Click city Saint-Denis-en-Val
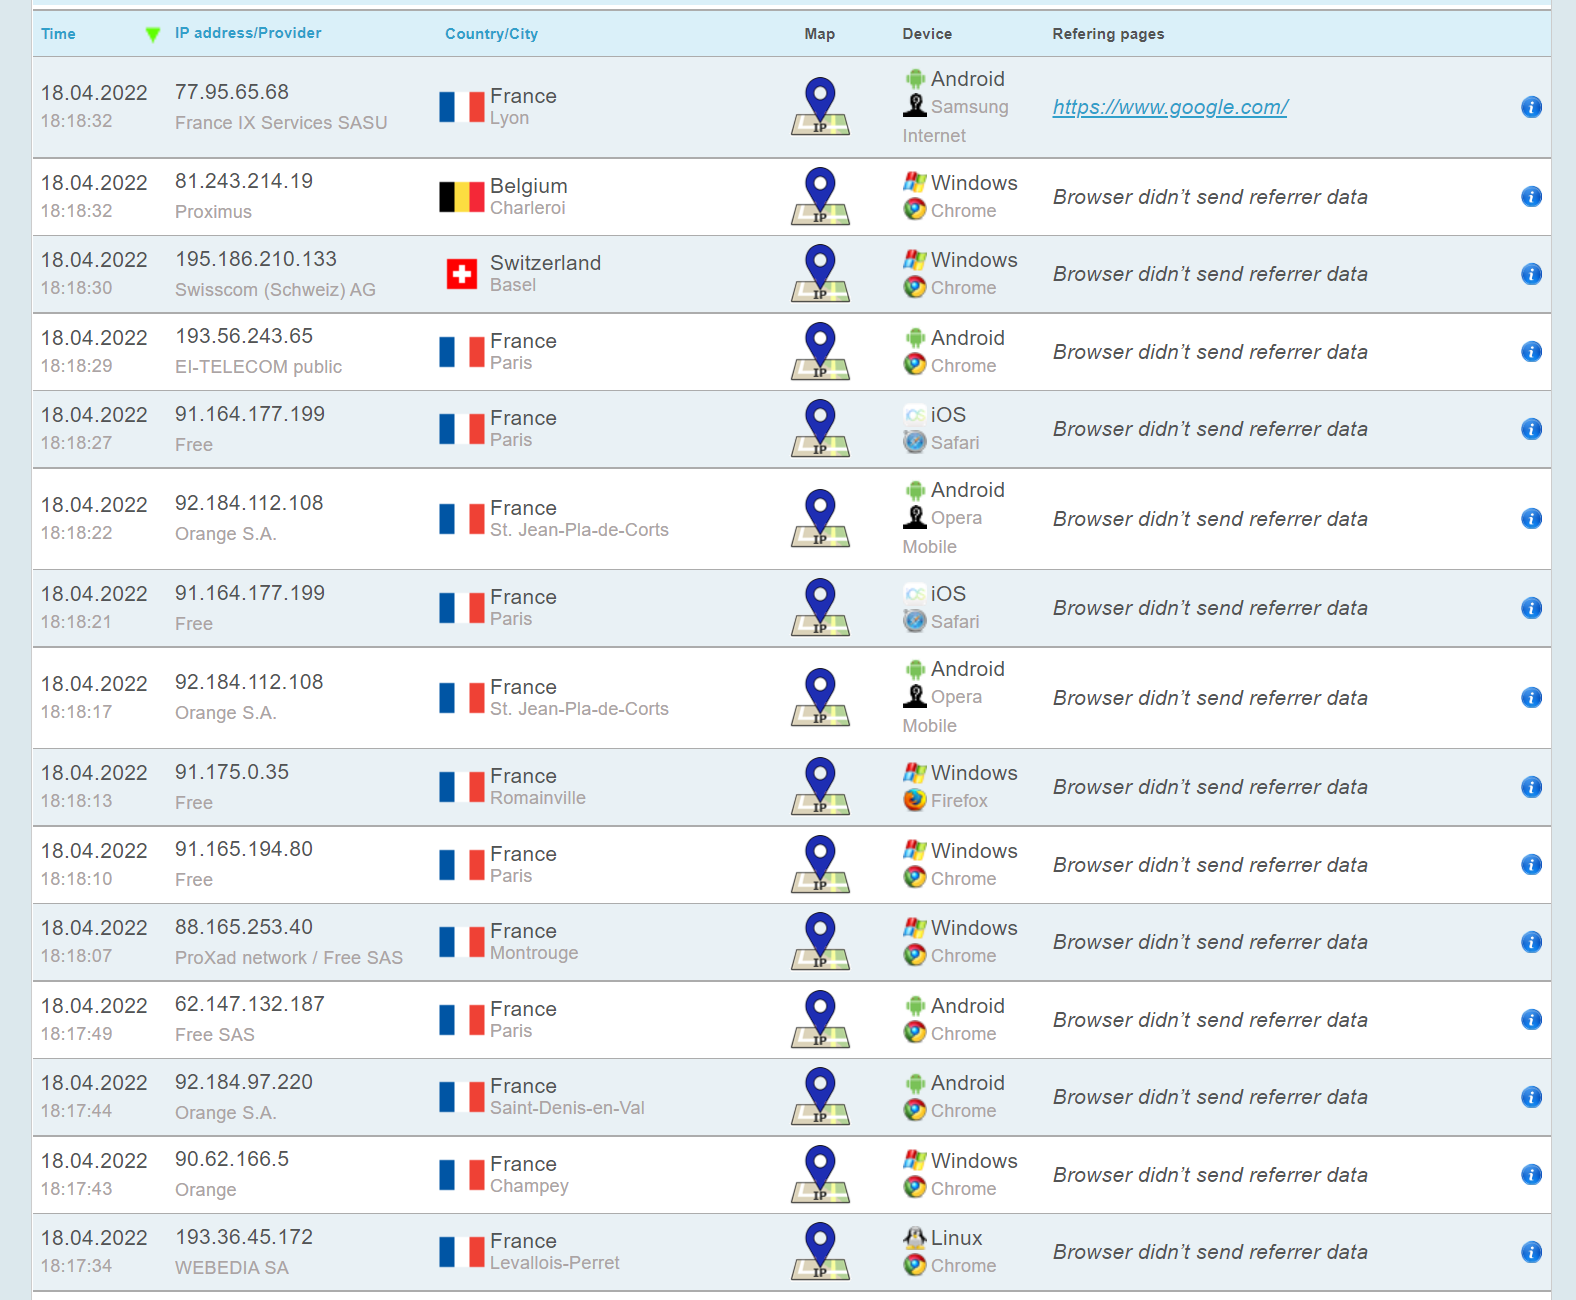The height and width of the screenshot is (1300, 1576). pyautogui.click(x=567, y=1108)
